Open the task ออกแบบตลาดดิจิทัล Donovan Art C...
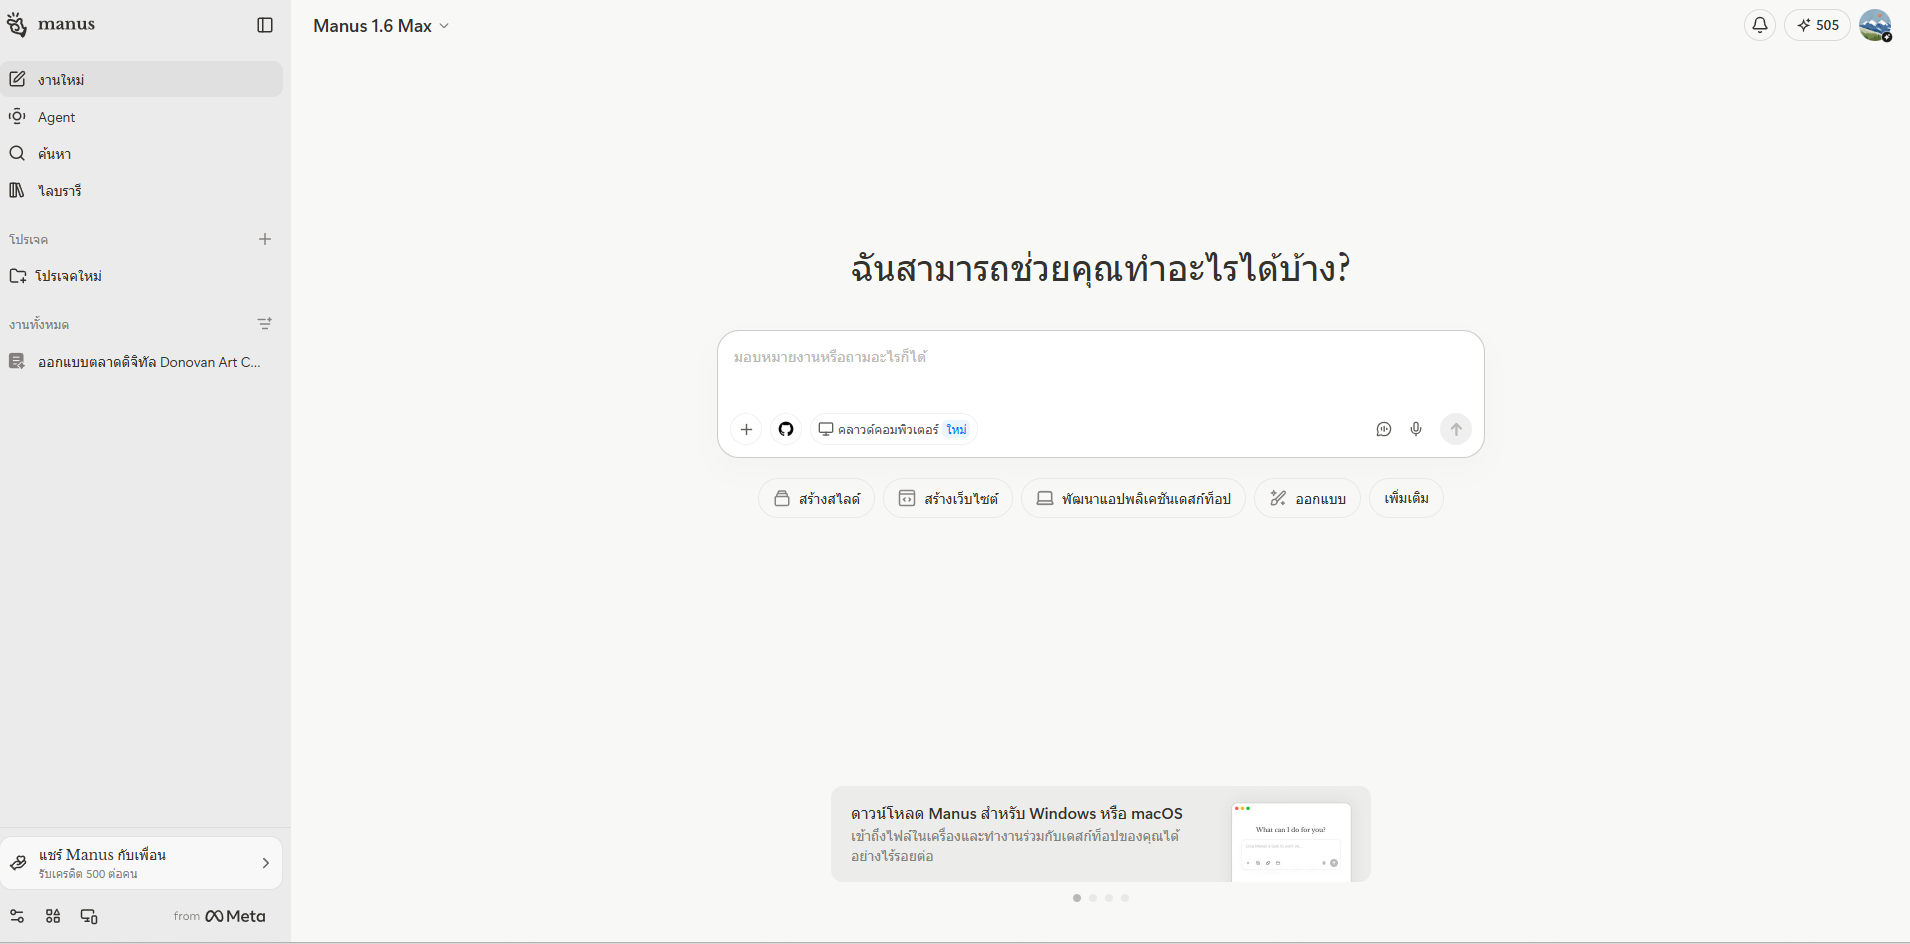 (142, 362)
